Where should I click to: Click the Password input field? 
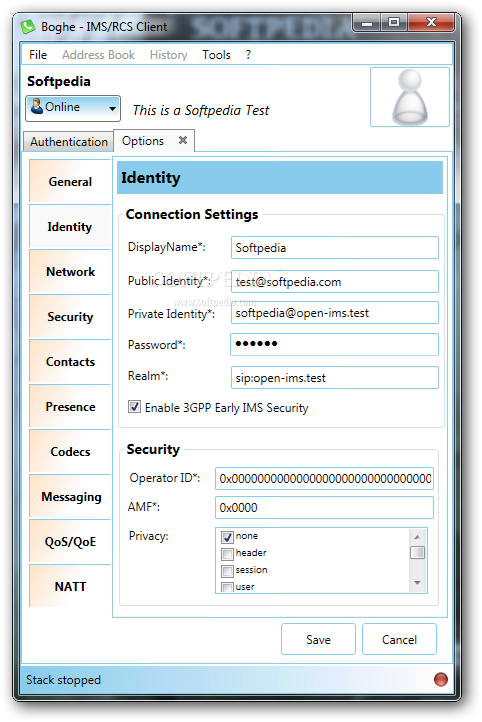tap(335, 344)
